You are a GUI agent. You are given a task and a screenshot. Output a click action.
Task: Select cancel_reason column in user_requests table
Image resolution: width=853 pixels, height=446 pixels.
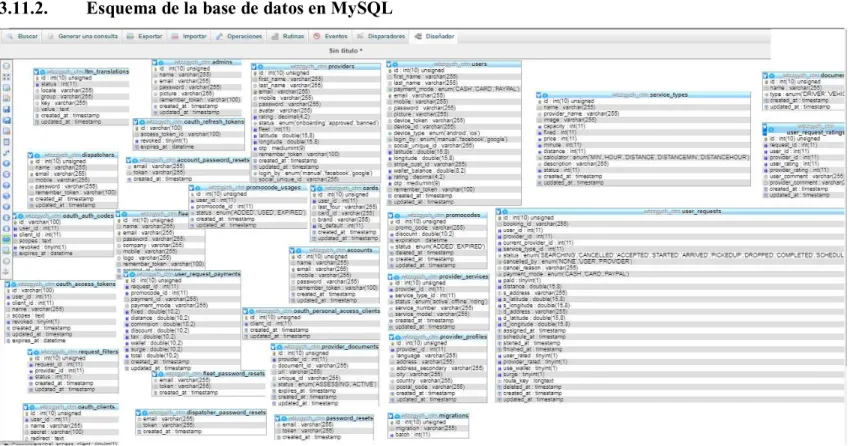point(669,268)
